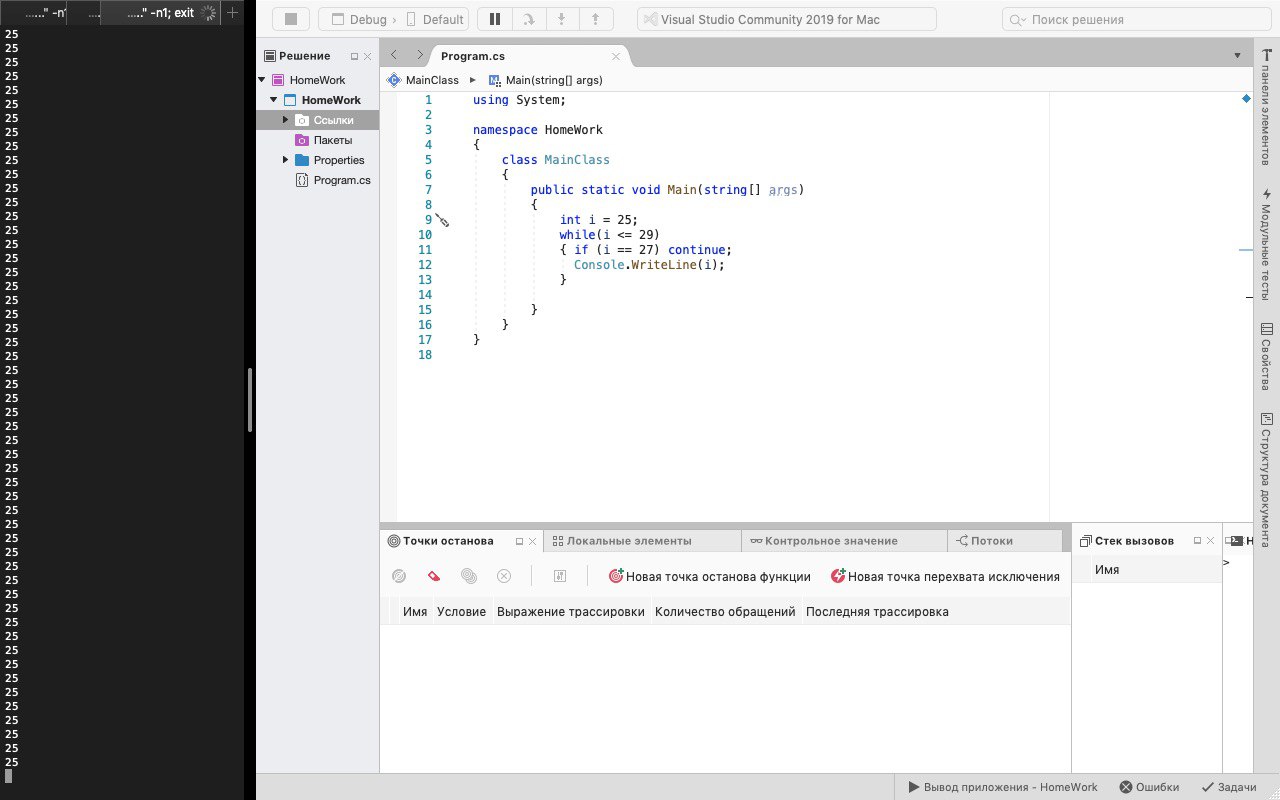Add a new function breakpoint

(x=709, y=576)
